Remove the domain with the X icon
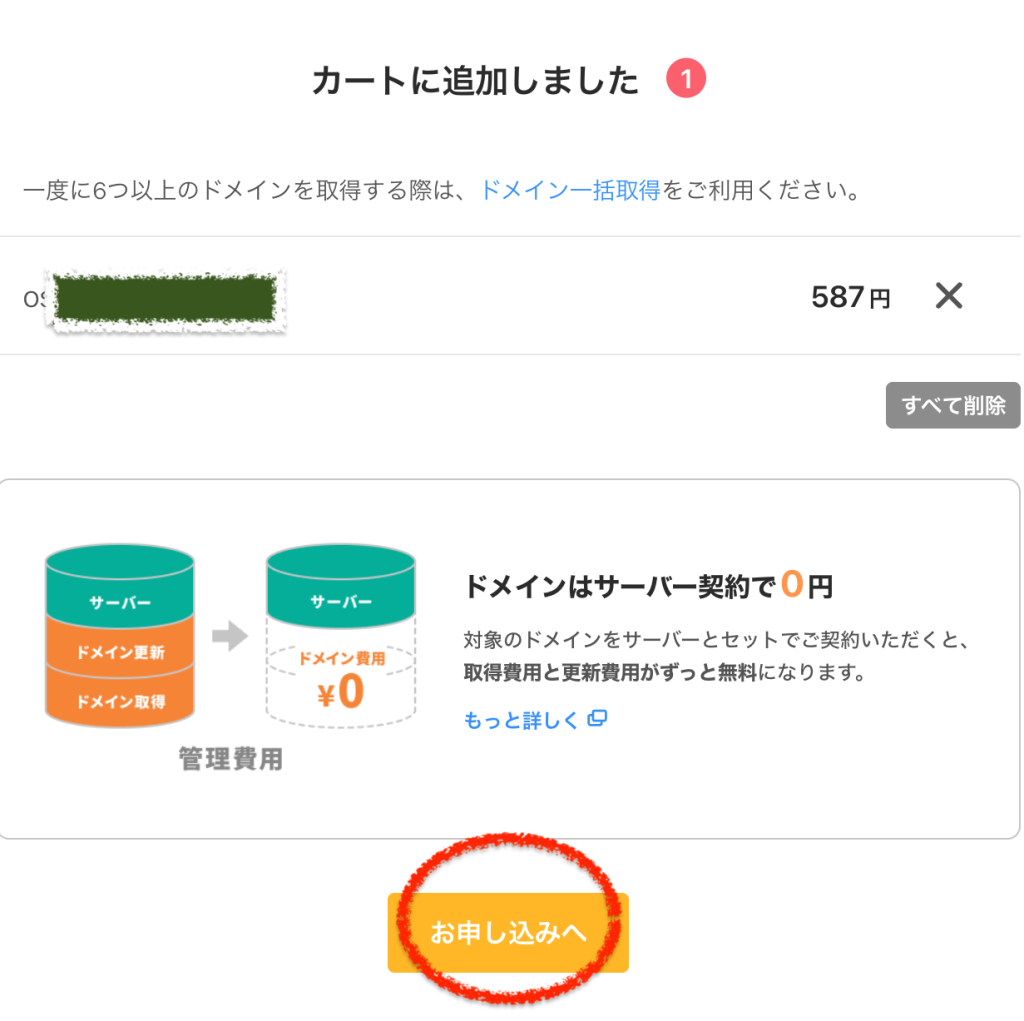 point(948,296)
